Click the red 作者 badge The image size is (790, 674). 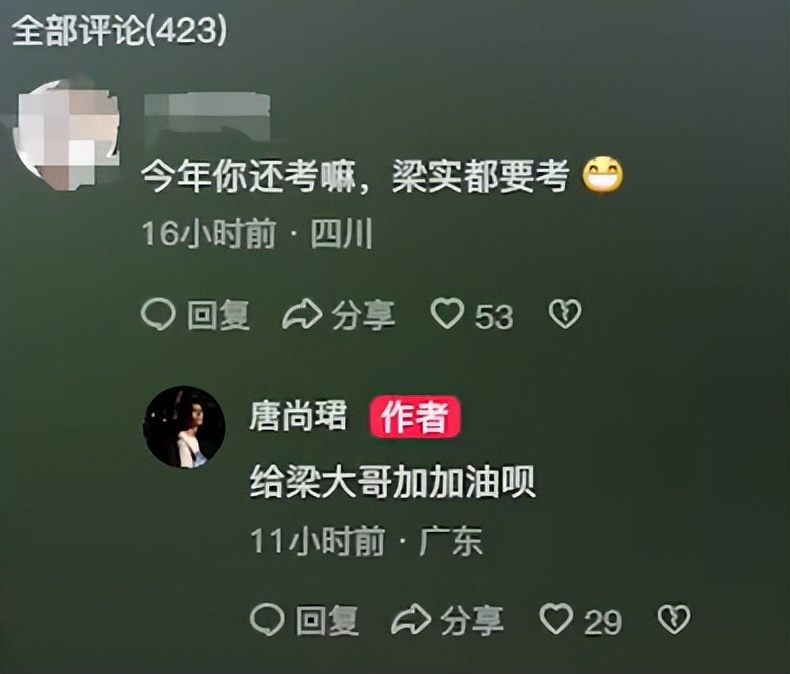pyautogui.click(x=415, y=417)
